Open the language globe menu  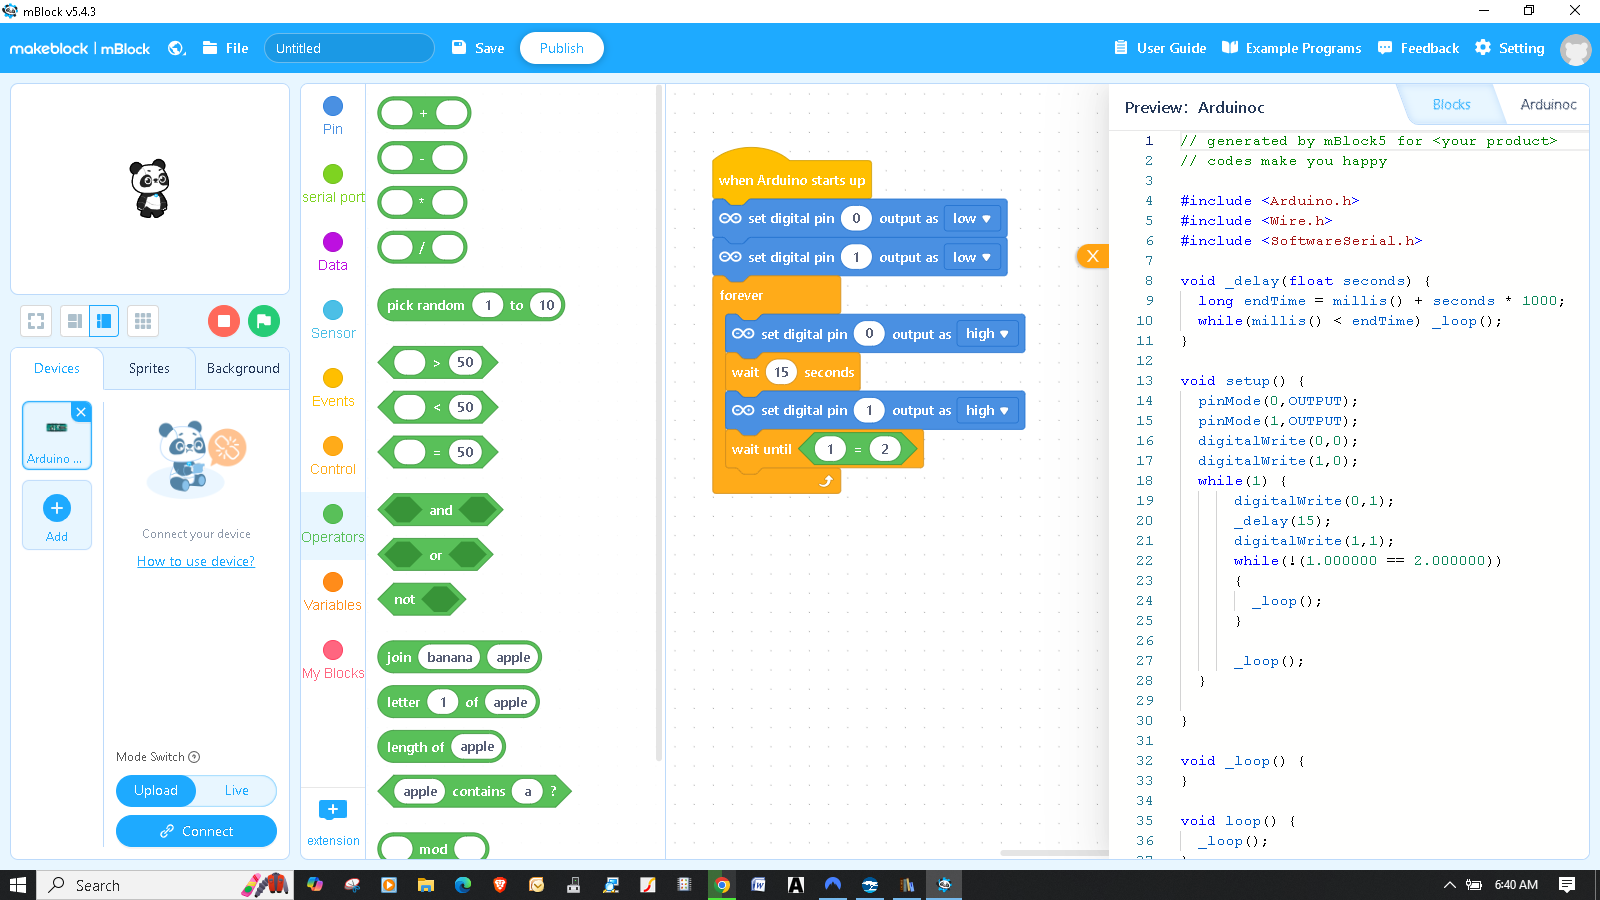pos(177,48)
